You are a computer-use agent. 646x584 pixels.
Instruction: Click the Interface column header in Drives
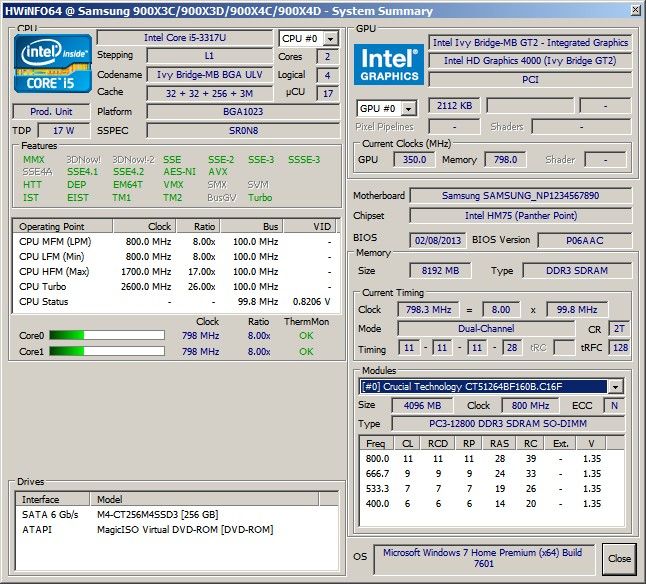pyautogui.click(x=52, y=500)
